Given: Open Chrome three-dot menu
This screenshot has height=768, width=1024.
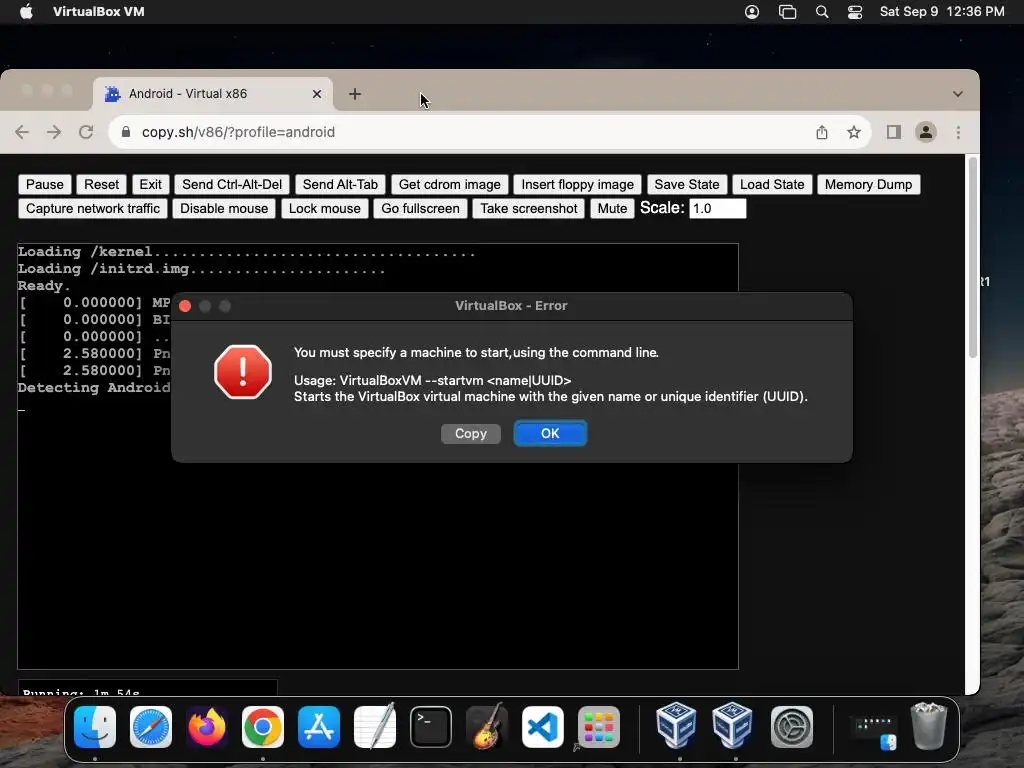Looking at the screenshot, I should 958,133.
